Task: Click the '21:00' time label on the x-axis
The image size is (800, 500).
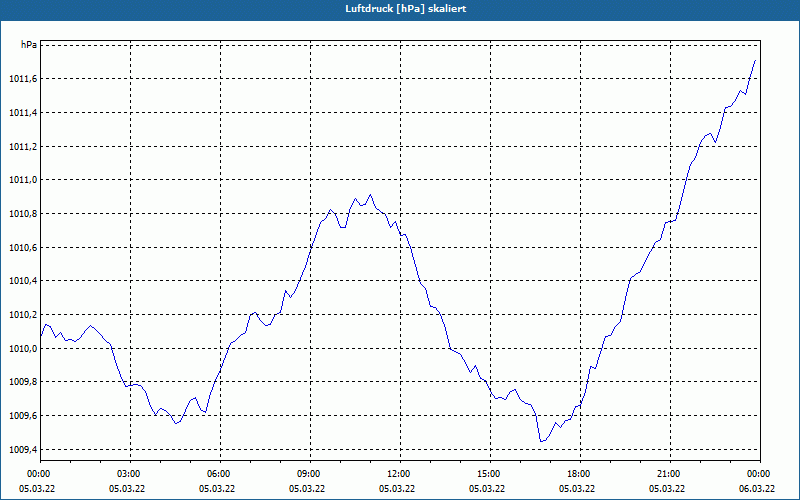Action: coord(667,474)
